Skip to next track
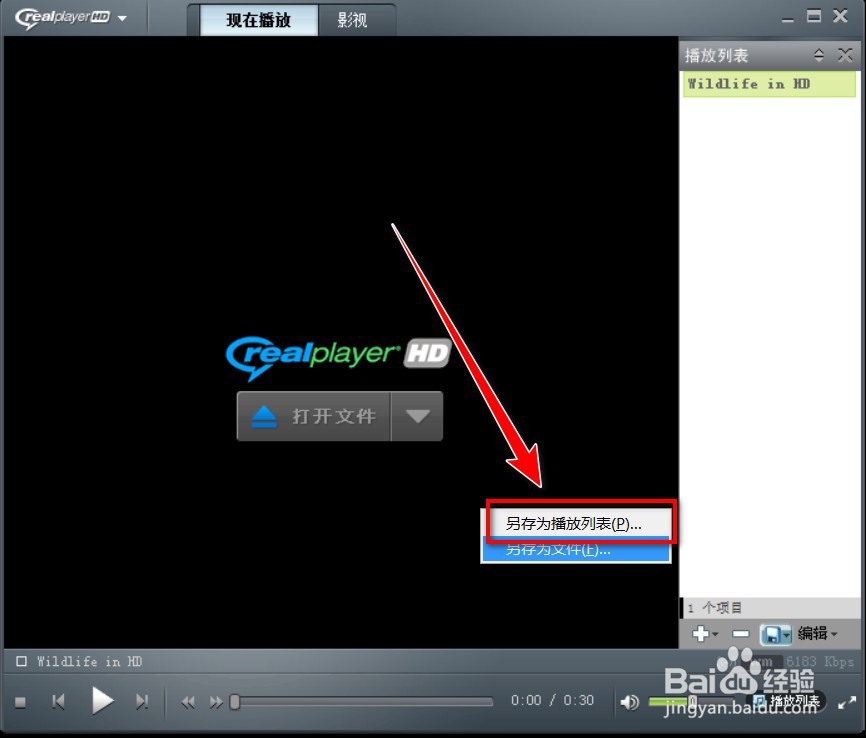The width and height of the screenshot is (866, 738). 142,702
